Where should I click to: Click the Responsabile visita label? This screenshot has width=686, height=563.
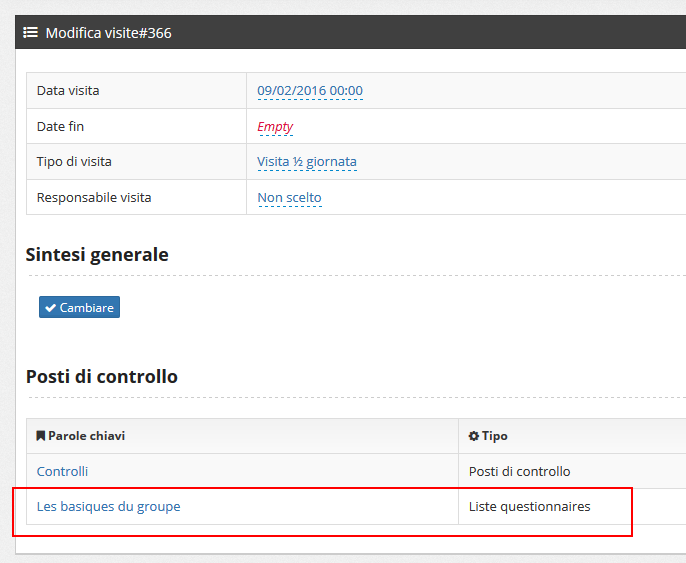pyautogui.click(x=94, y=198)
